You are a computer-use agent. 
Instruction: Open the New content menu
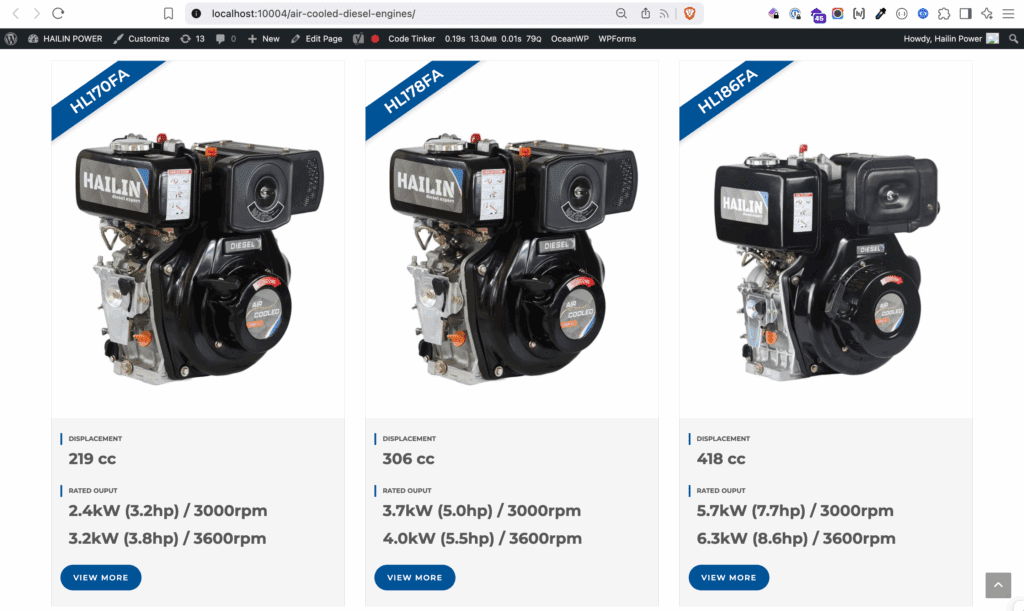(264, 39)
